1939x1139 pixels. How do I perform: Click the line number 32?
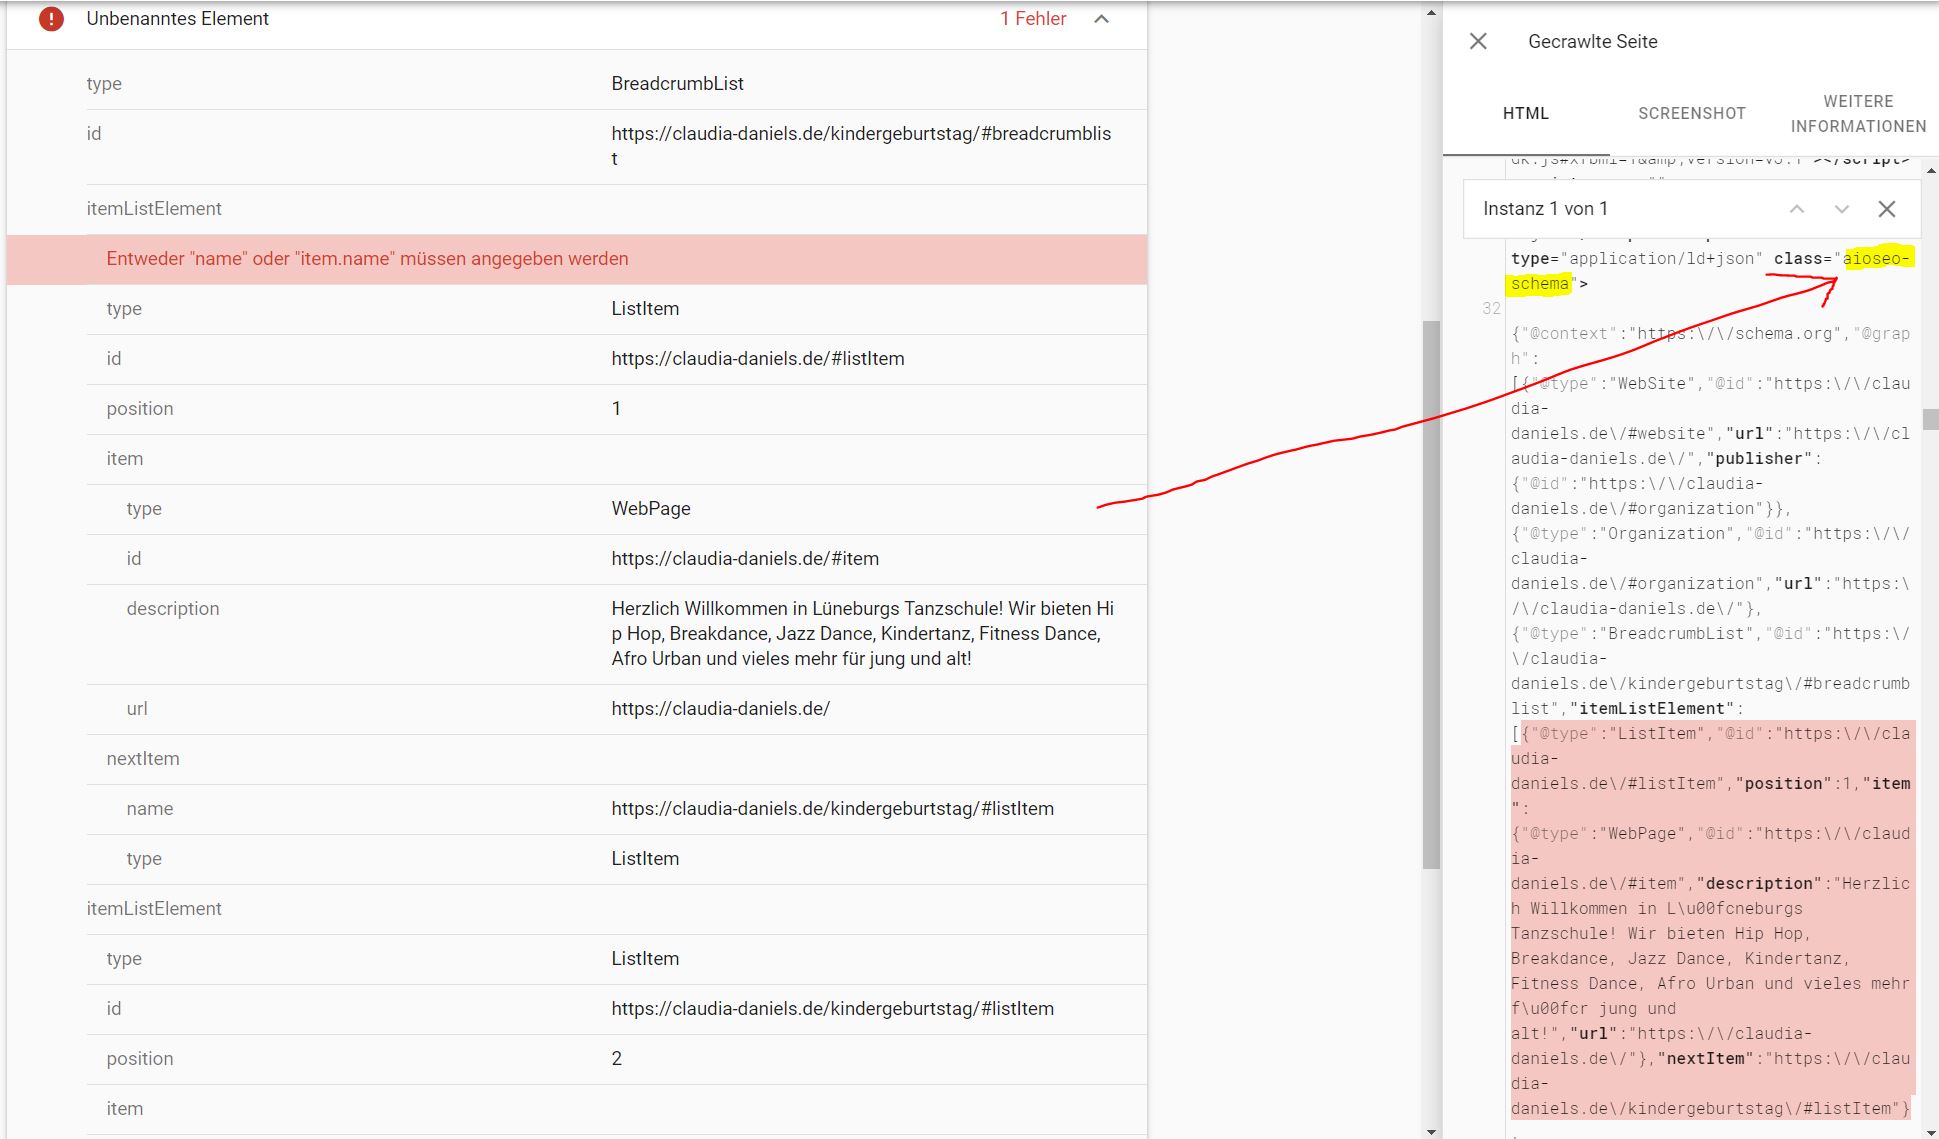[x=1491, y=309]
